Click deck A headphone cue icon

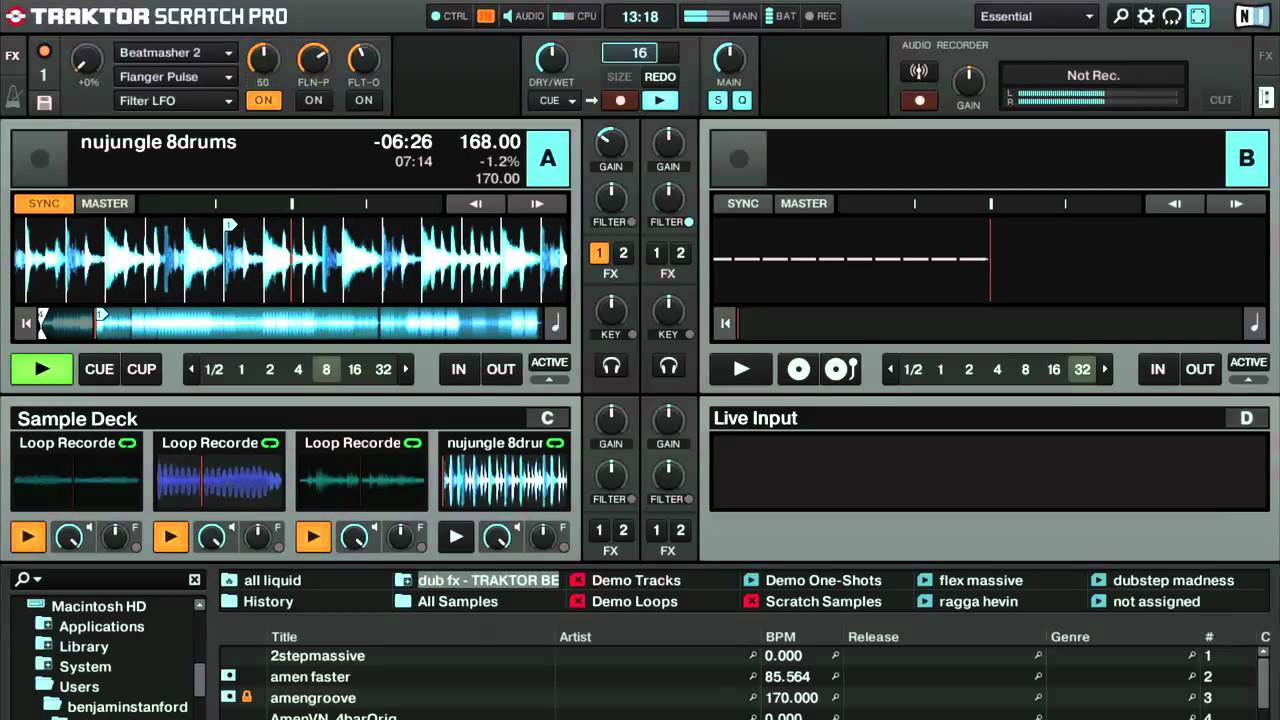[x=611, y=367]
